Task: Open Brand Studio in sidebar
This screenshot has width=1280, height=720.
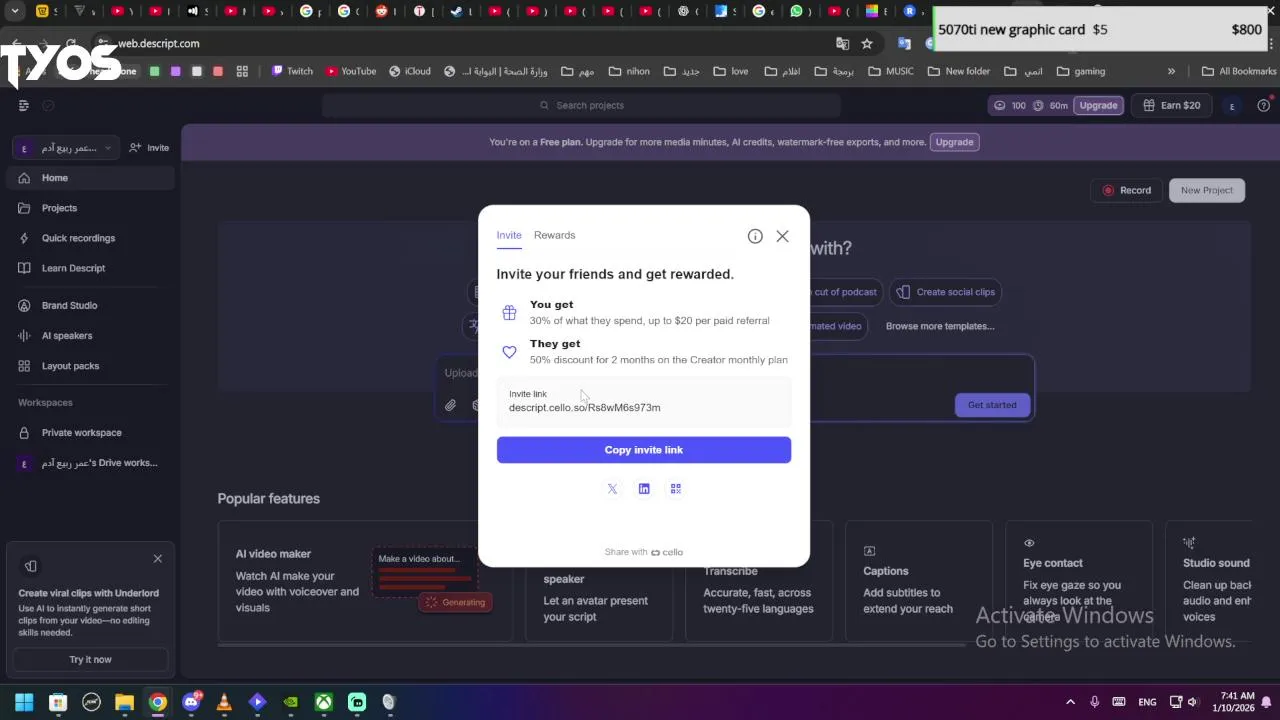Action: (x=90, y=305)
